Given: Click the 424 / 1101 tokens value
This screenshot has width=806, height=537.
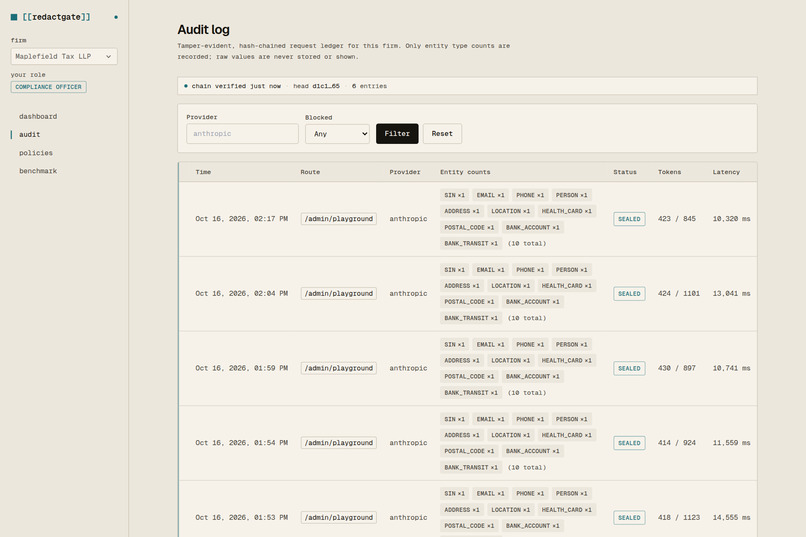Looking at the screenshot, I should (x=679, y=293).
